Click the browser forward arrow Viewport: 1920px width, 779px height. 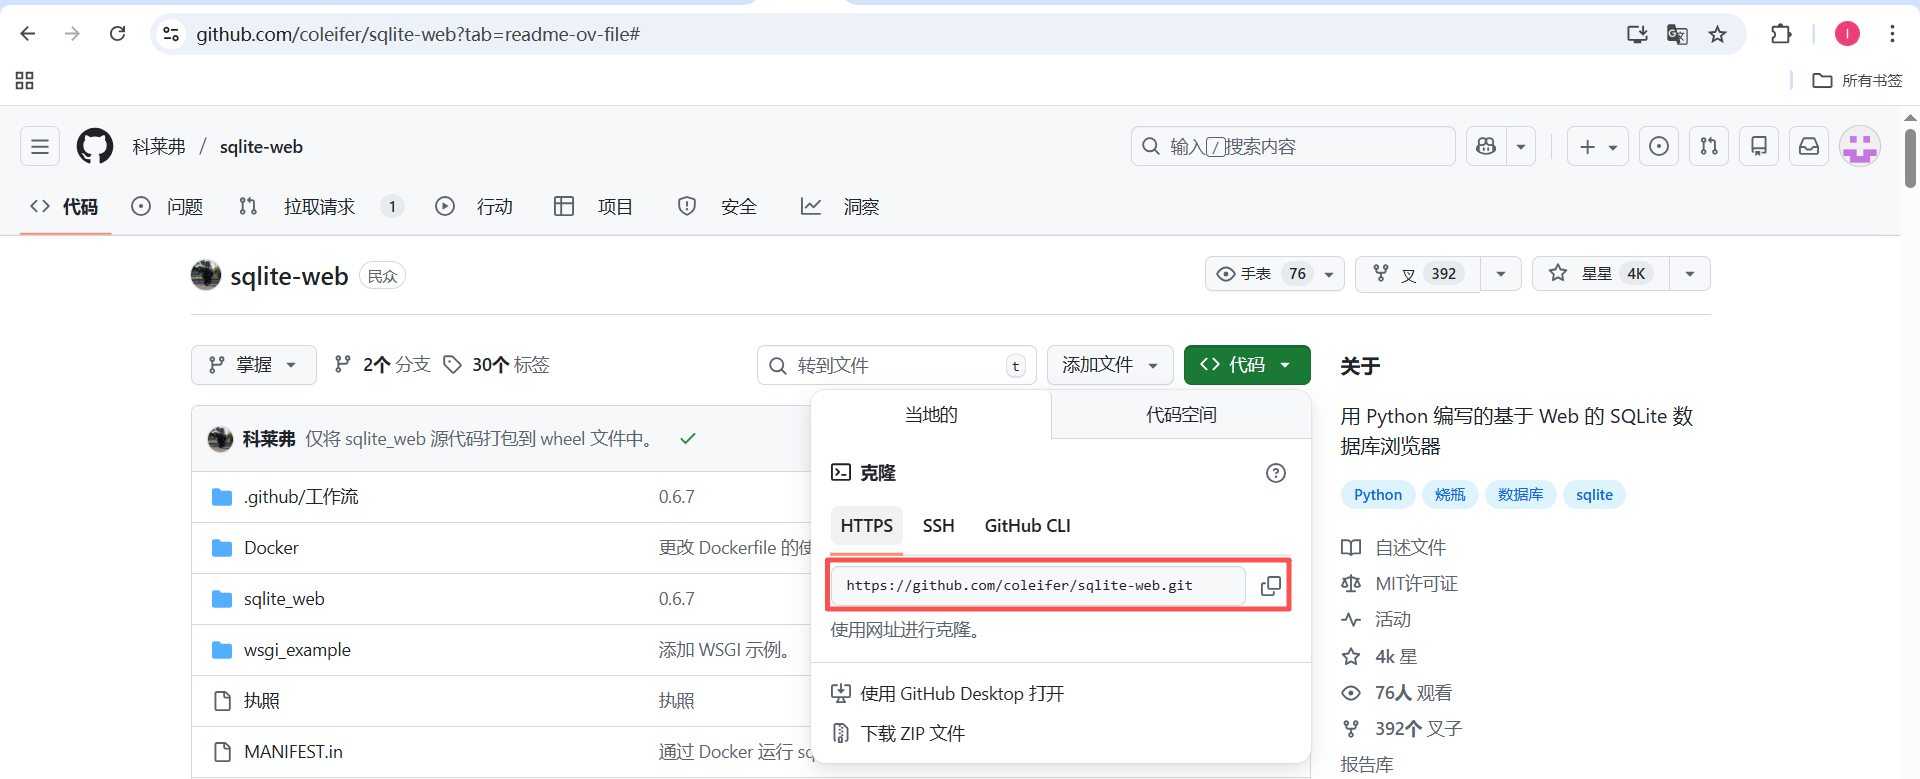click(72, 34)
